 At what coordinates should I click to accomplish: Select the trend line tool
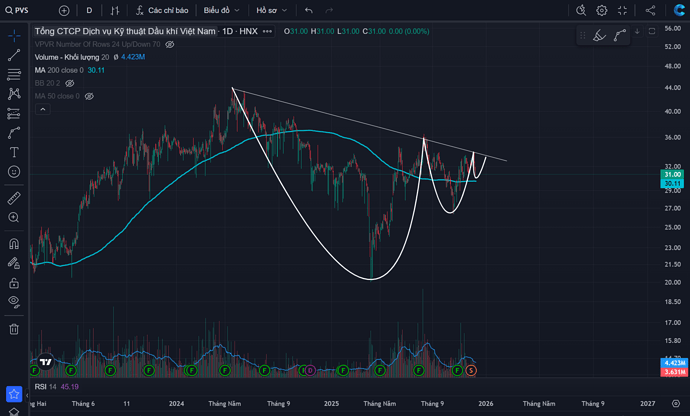click(x=14, y=55)
